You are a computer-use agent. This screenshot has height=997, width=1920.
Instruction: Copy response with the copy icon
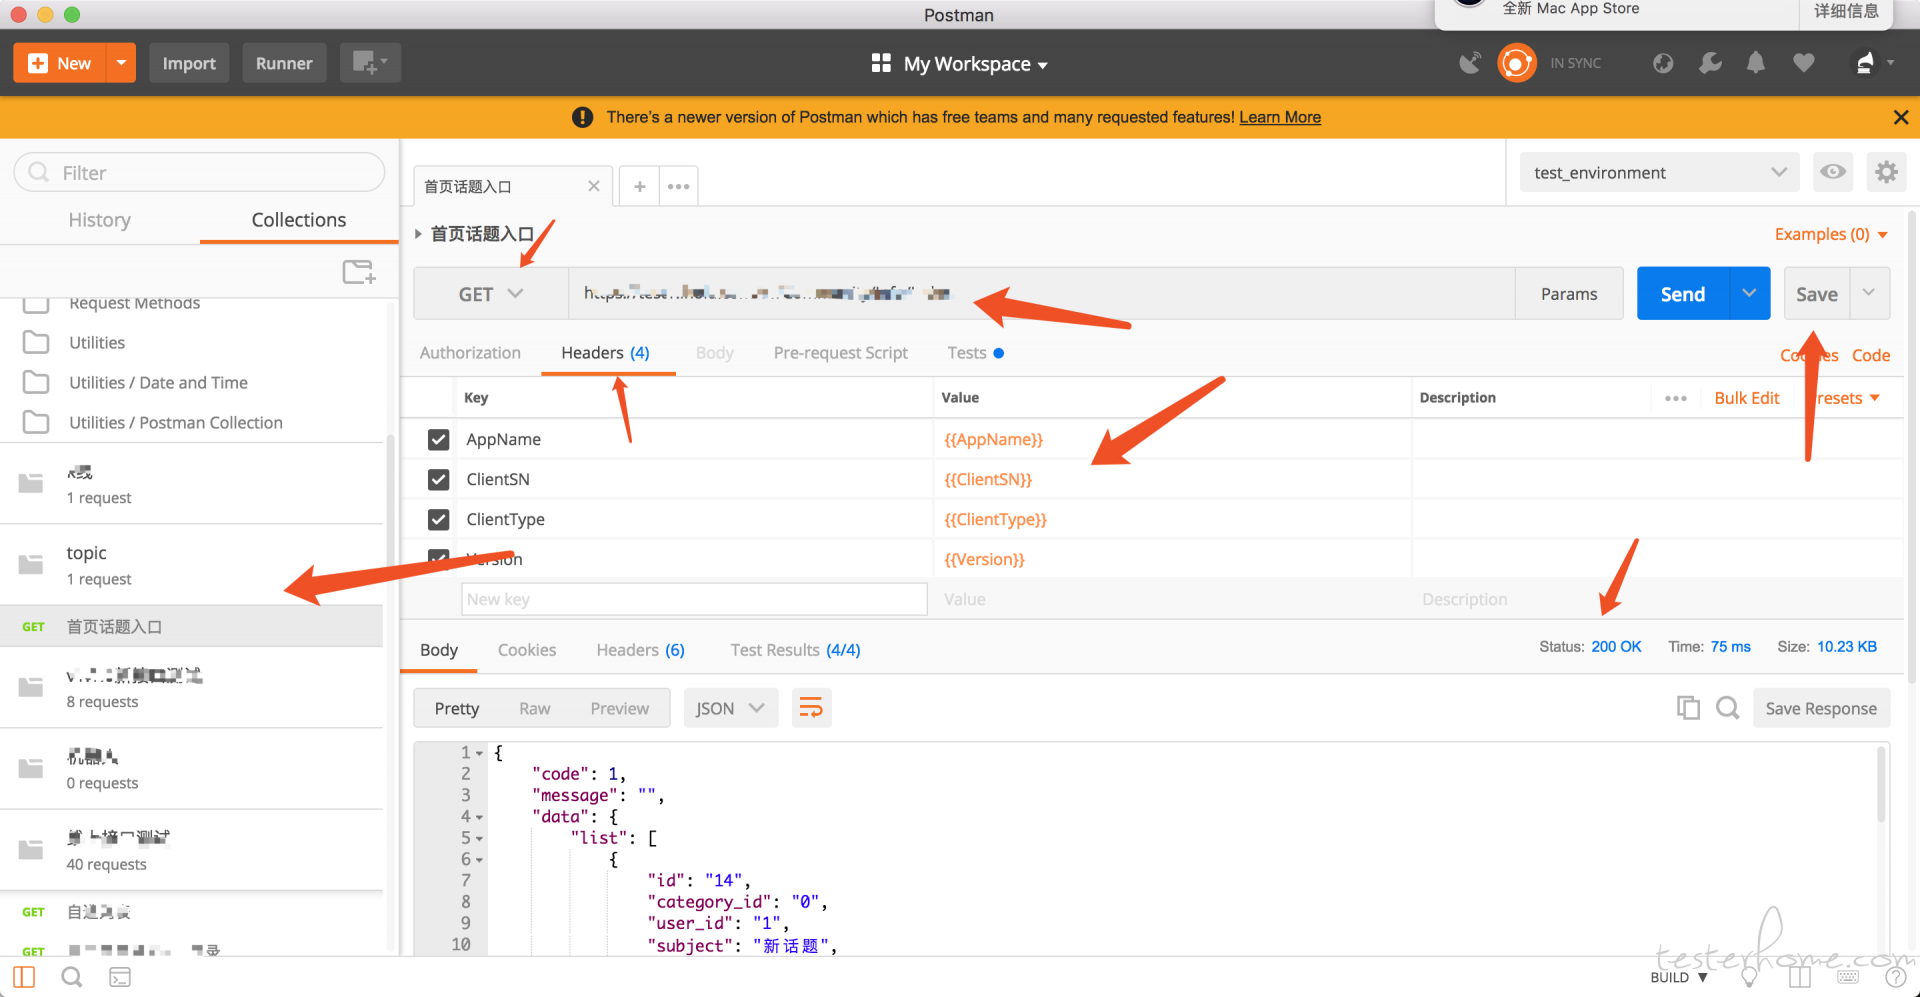click(1688, 708)
